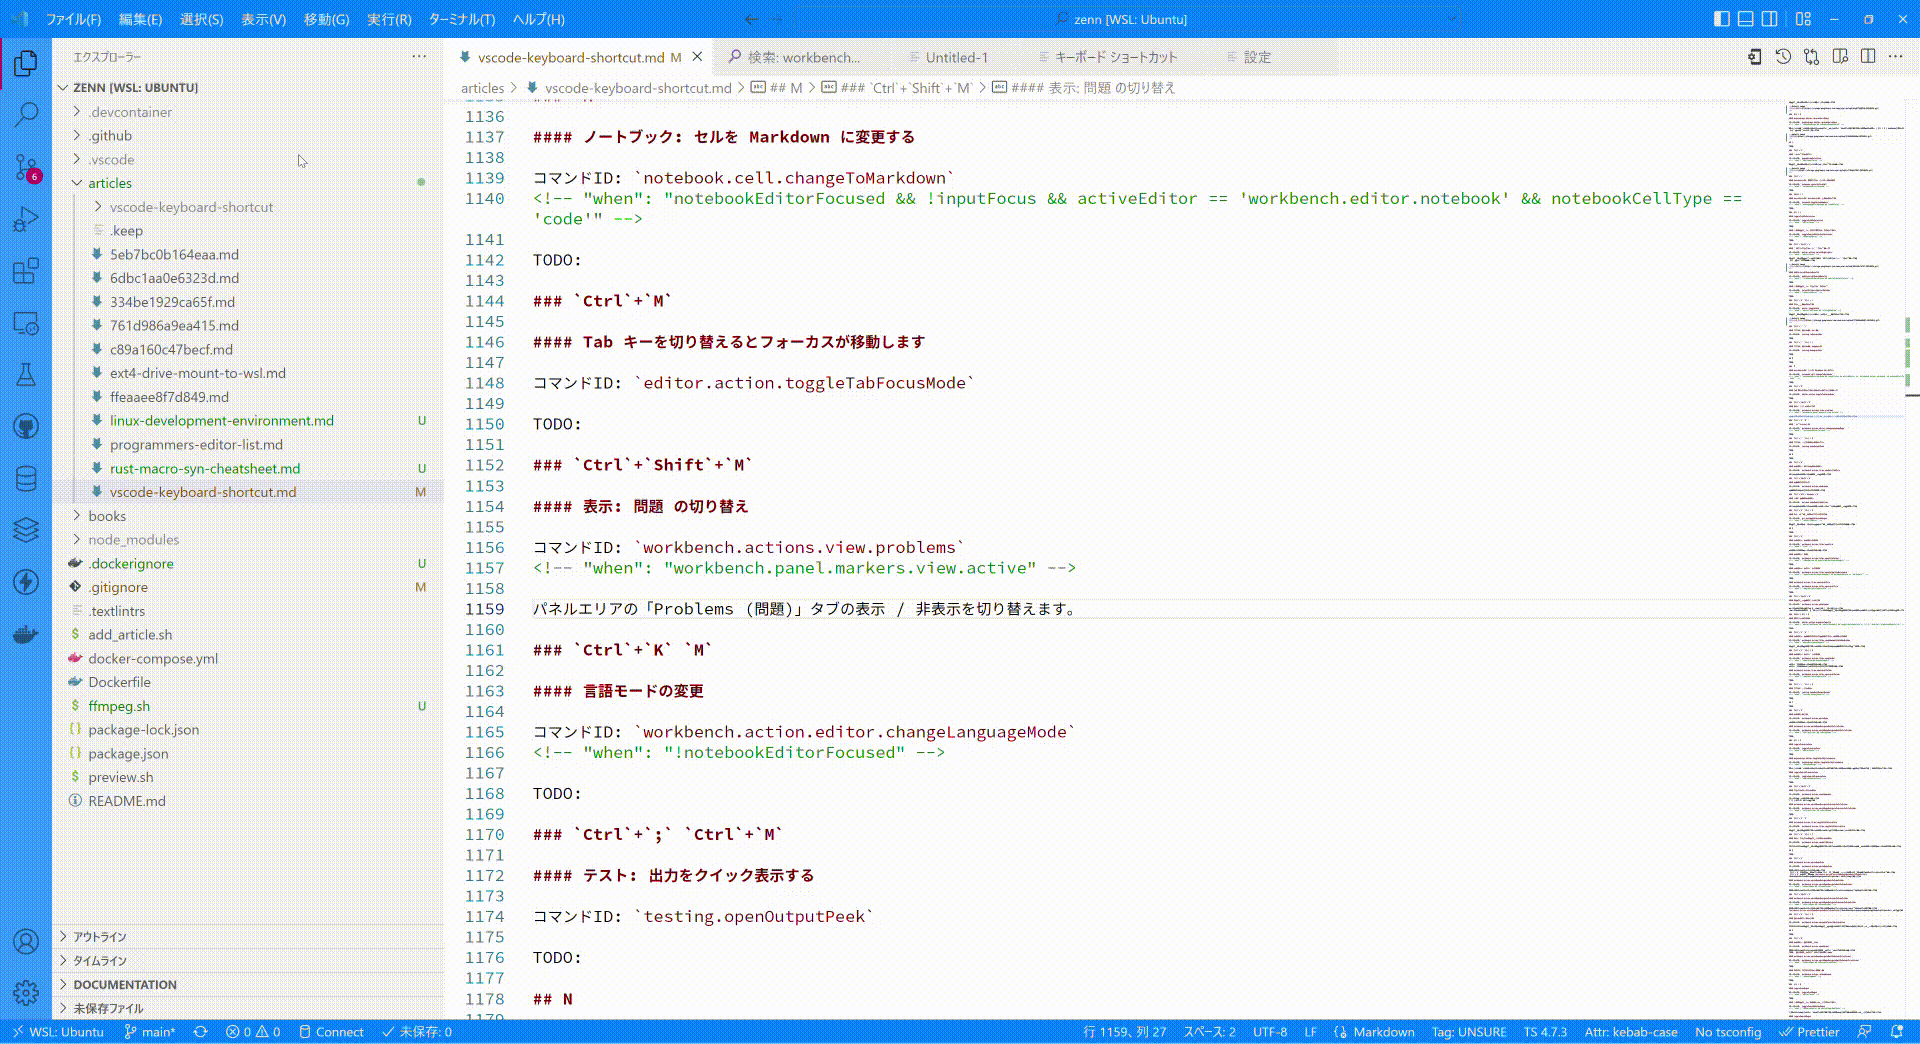Open the database icon in activity bar

pyautogui.click(x=26, y=479)
